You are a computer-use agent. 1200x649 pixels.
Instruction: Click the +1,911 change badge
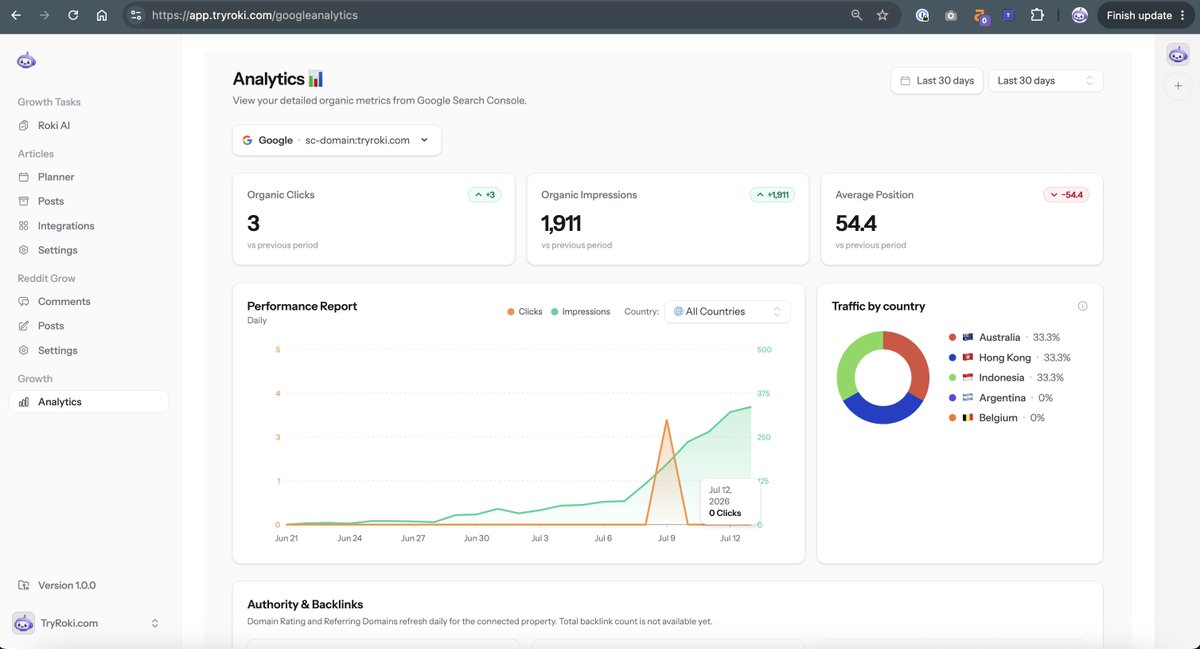pyautogui.click(x=772, y=195)
